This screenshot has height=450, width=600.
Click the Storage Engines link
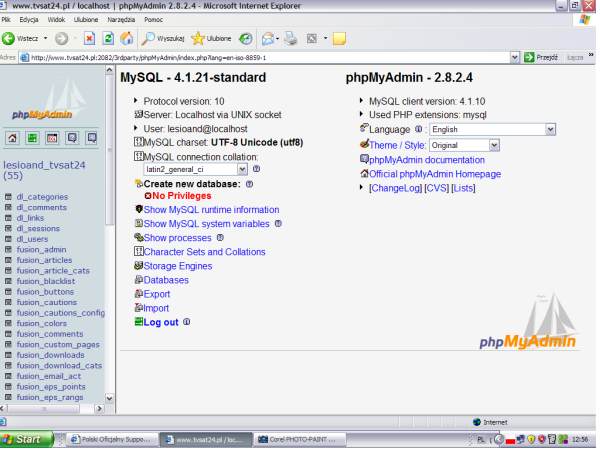[178, 266]
